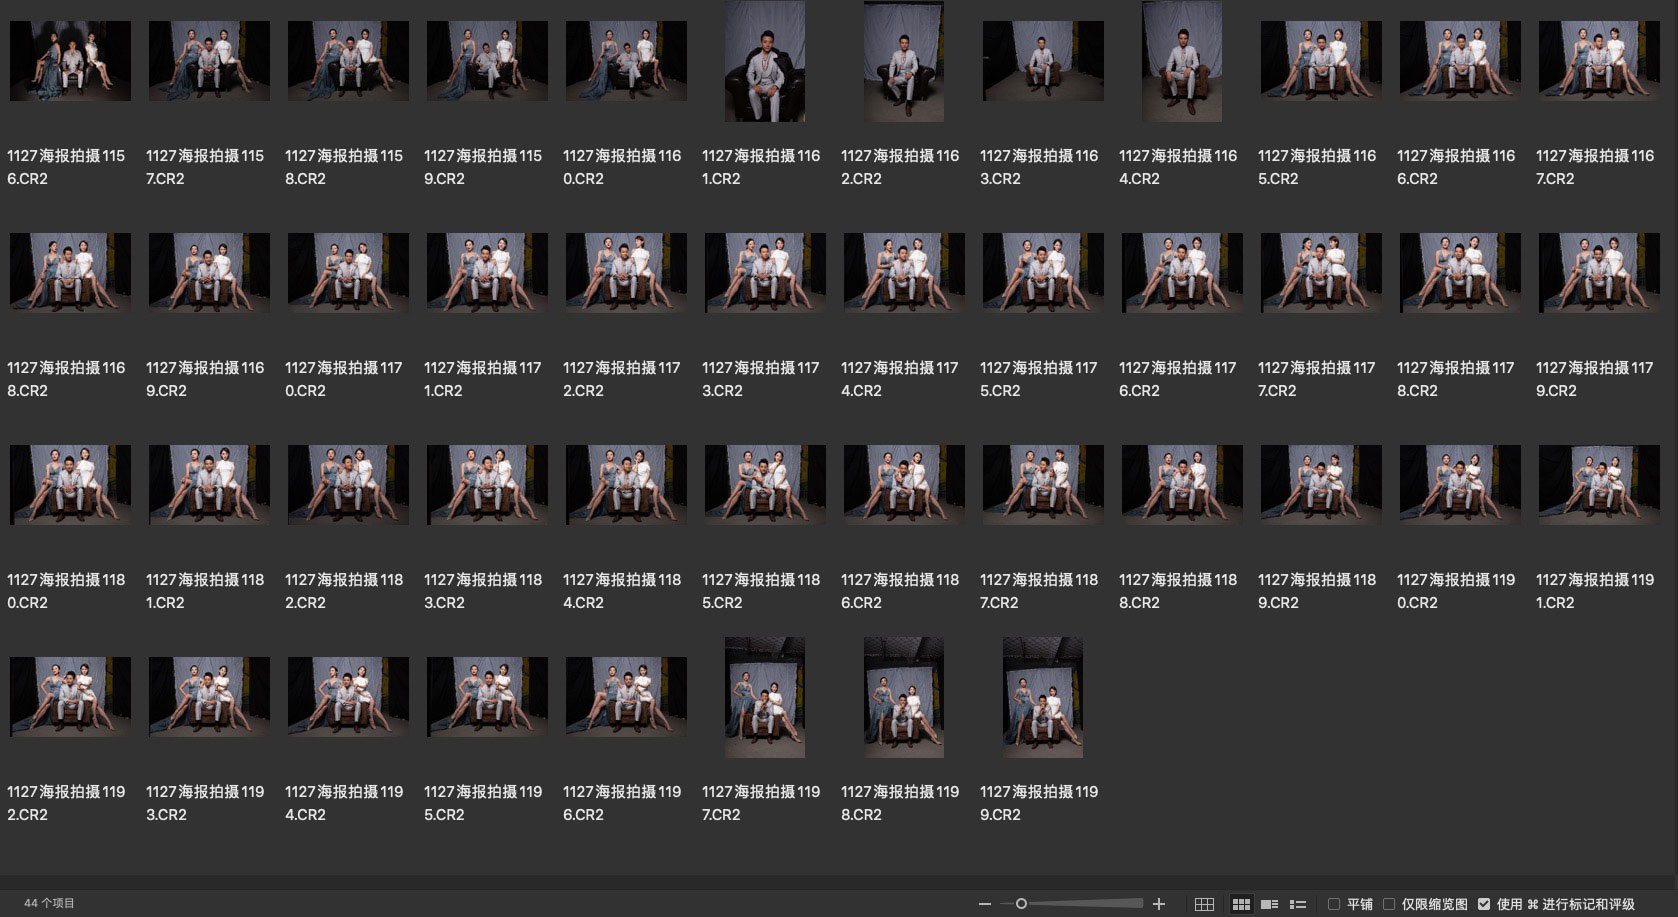Switch to details view layout
The width and height of the screenshot is (1678, 917).
(1270, 904)
